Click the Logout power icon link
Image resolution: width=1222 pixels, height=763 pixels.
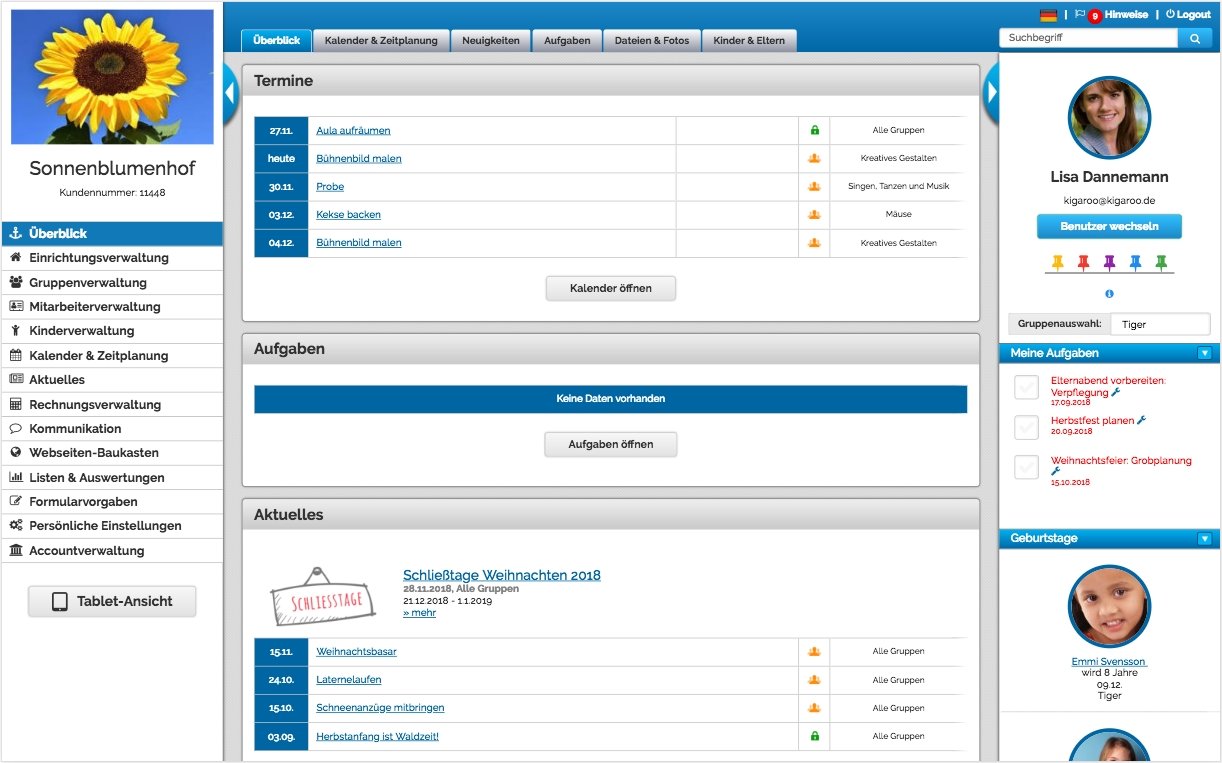(x=1188, y=15)
